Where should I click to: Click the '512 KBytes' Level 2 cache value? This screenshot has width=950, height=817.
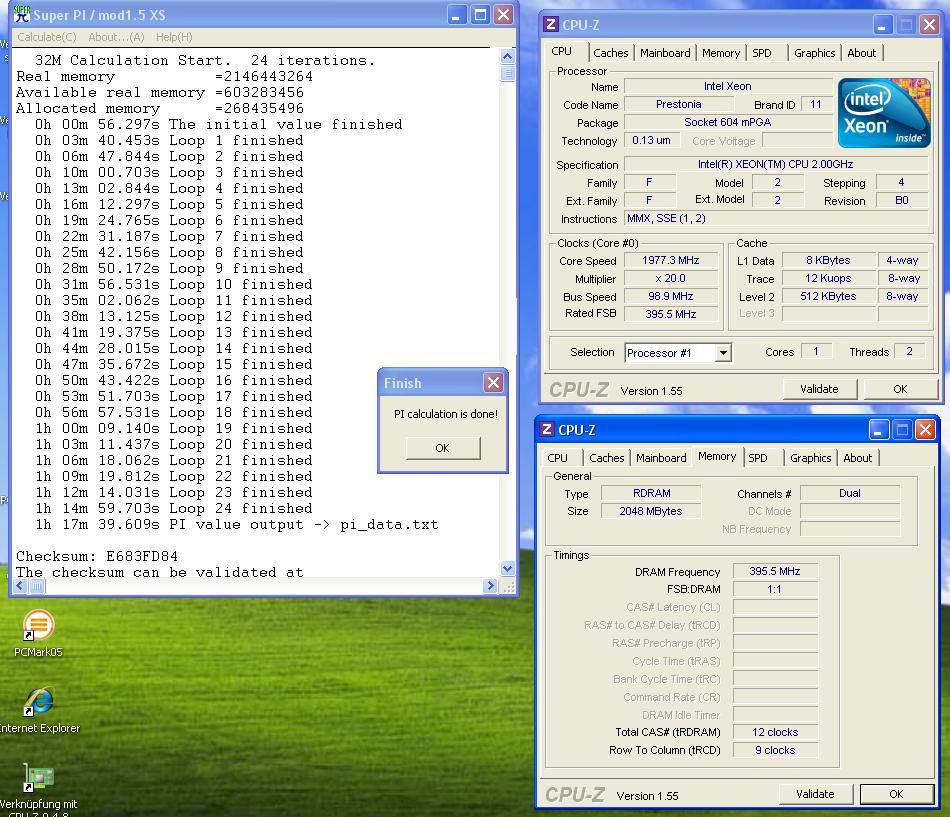(x=828, y=296)
